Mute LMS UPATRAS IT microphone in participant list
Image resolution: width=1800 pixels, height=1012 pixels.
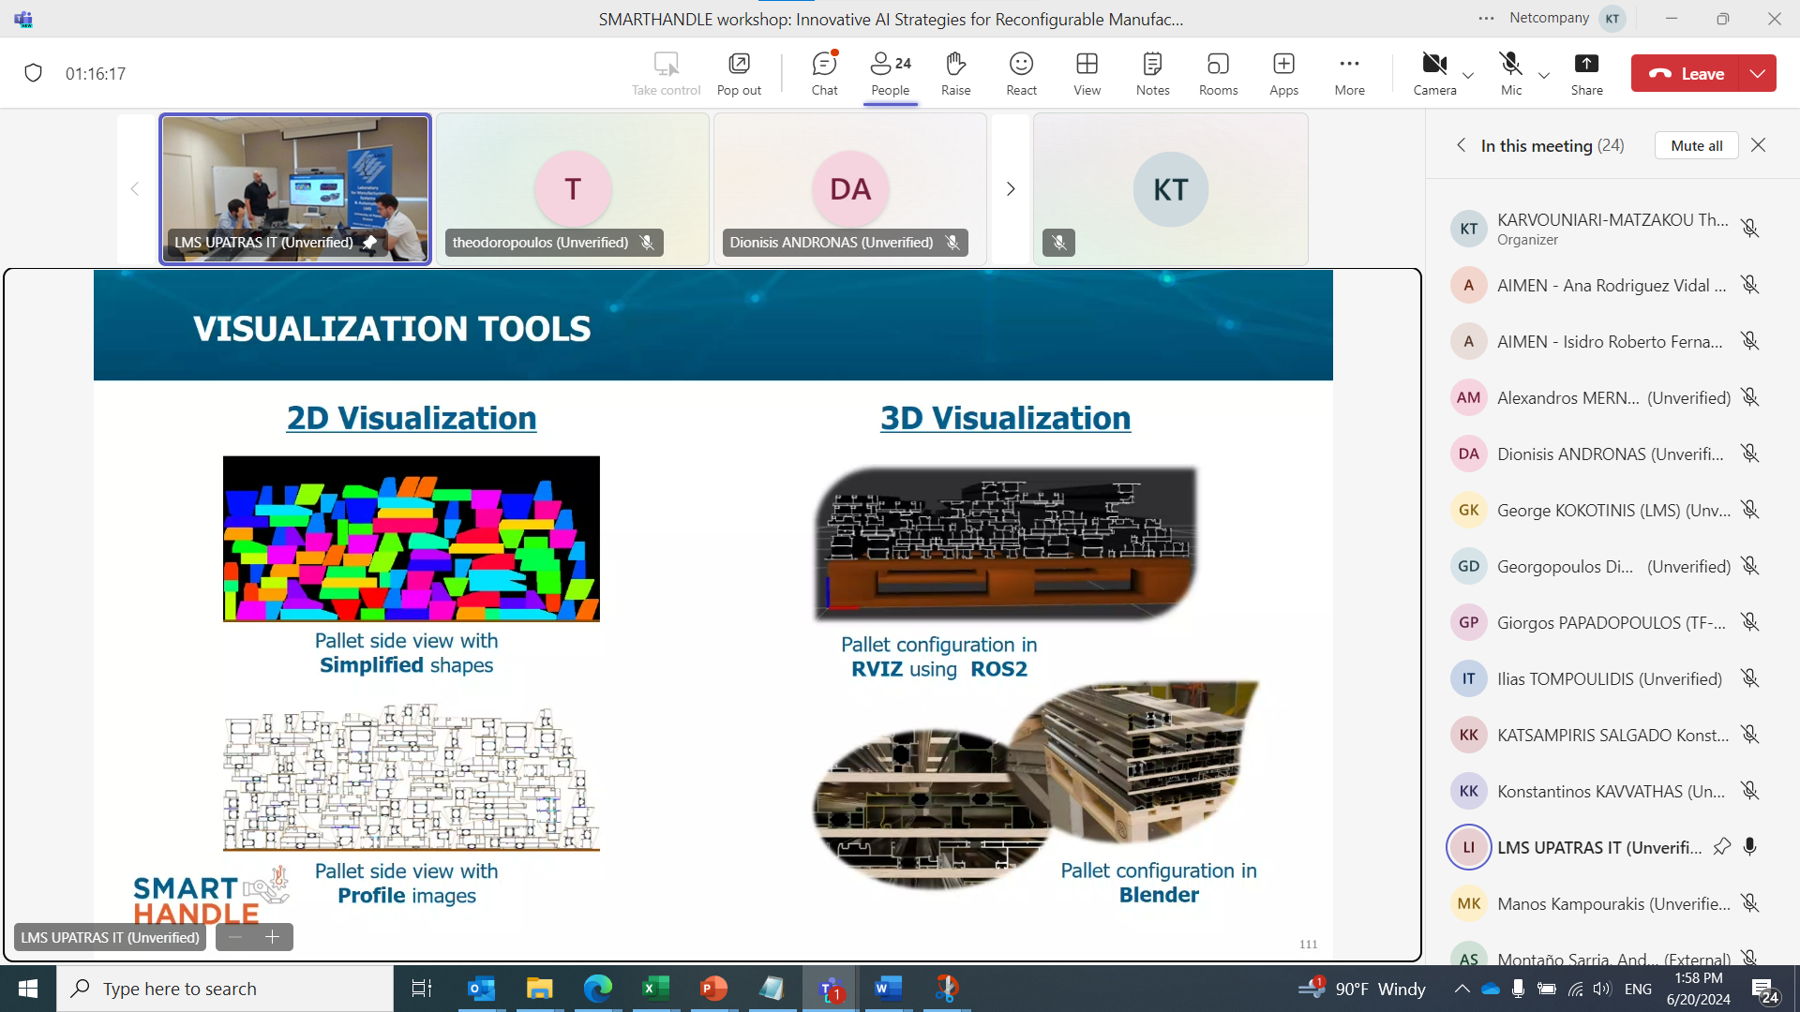click(1750, 847)
